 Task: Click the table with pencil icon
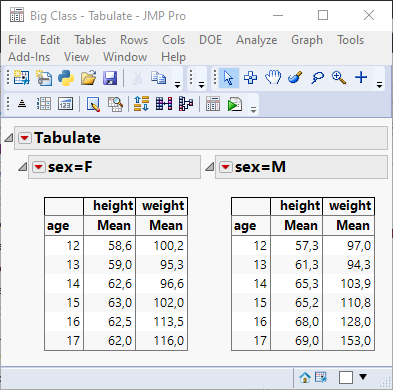[93, 104]
